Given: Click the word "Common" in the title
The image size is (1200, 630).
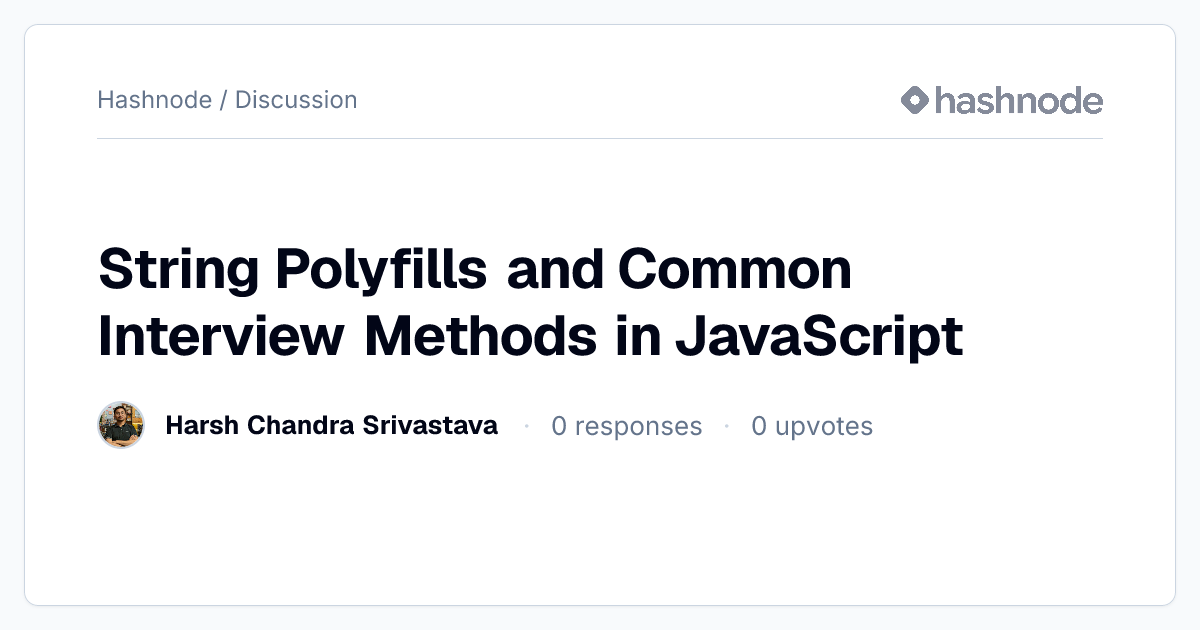Looking at the screenshot, I should coord(735,271).
